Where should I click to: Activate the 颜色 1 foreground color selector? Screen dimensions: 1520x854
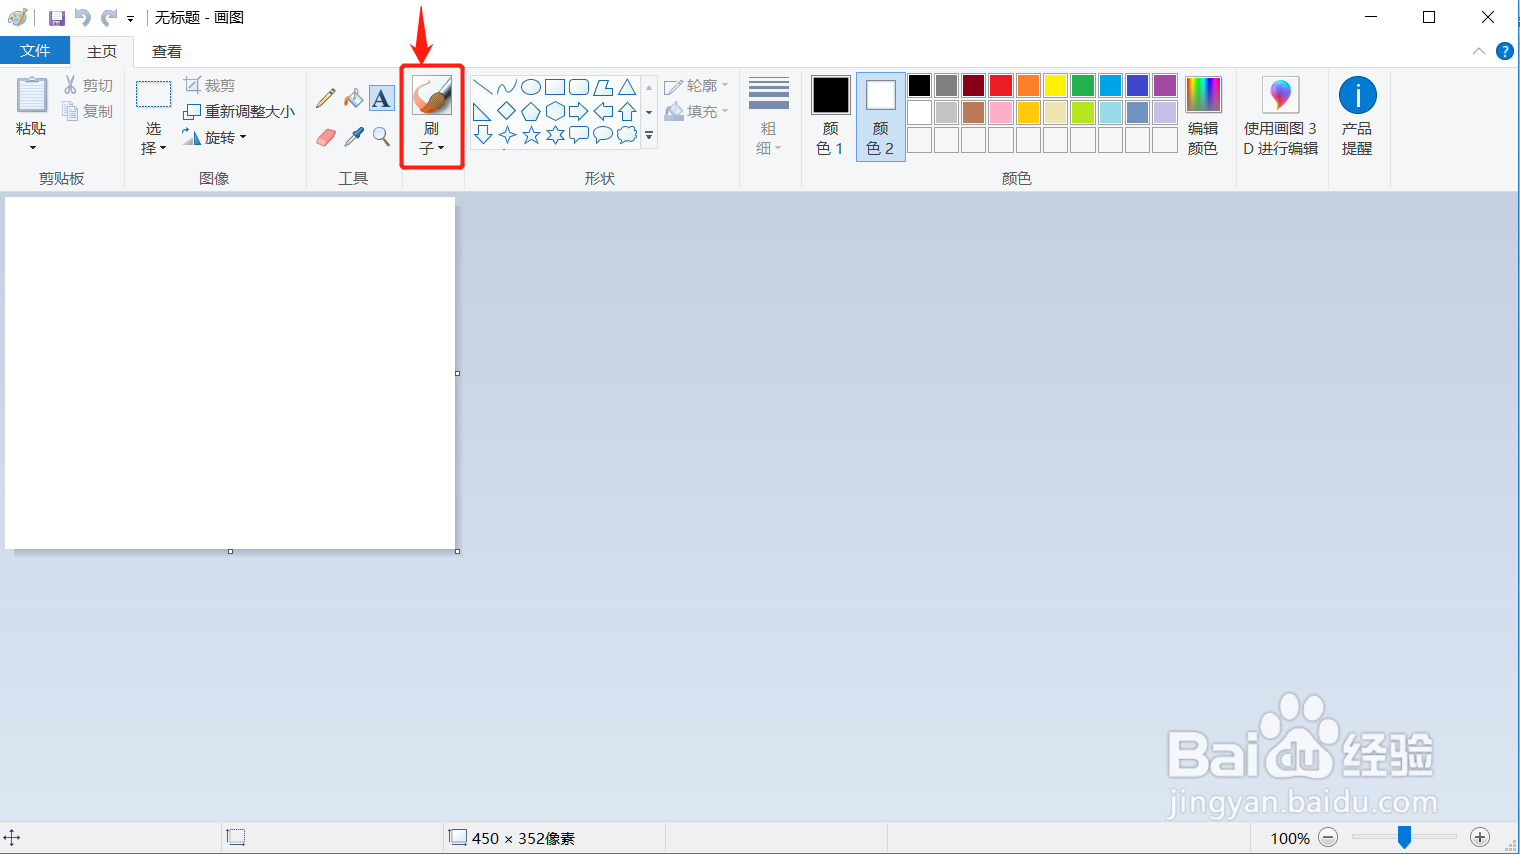(x=830, y=116)
